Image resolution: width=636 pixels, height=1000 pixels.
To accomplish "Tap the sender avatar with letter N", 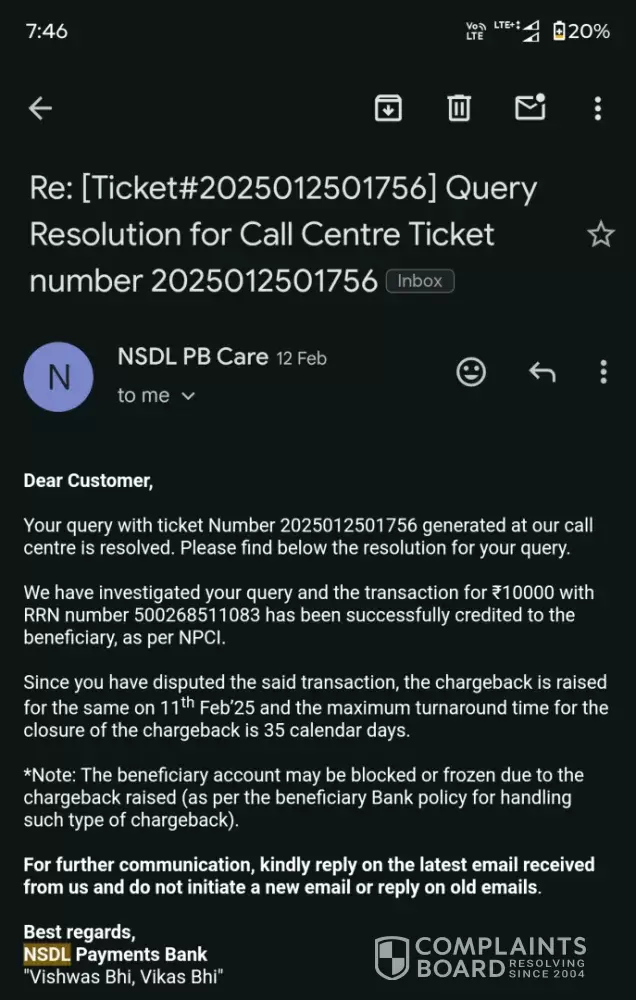I will coord(59,377).
